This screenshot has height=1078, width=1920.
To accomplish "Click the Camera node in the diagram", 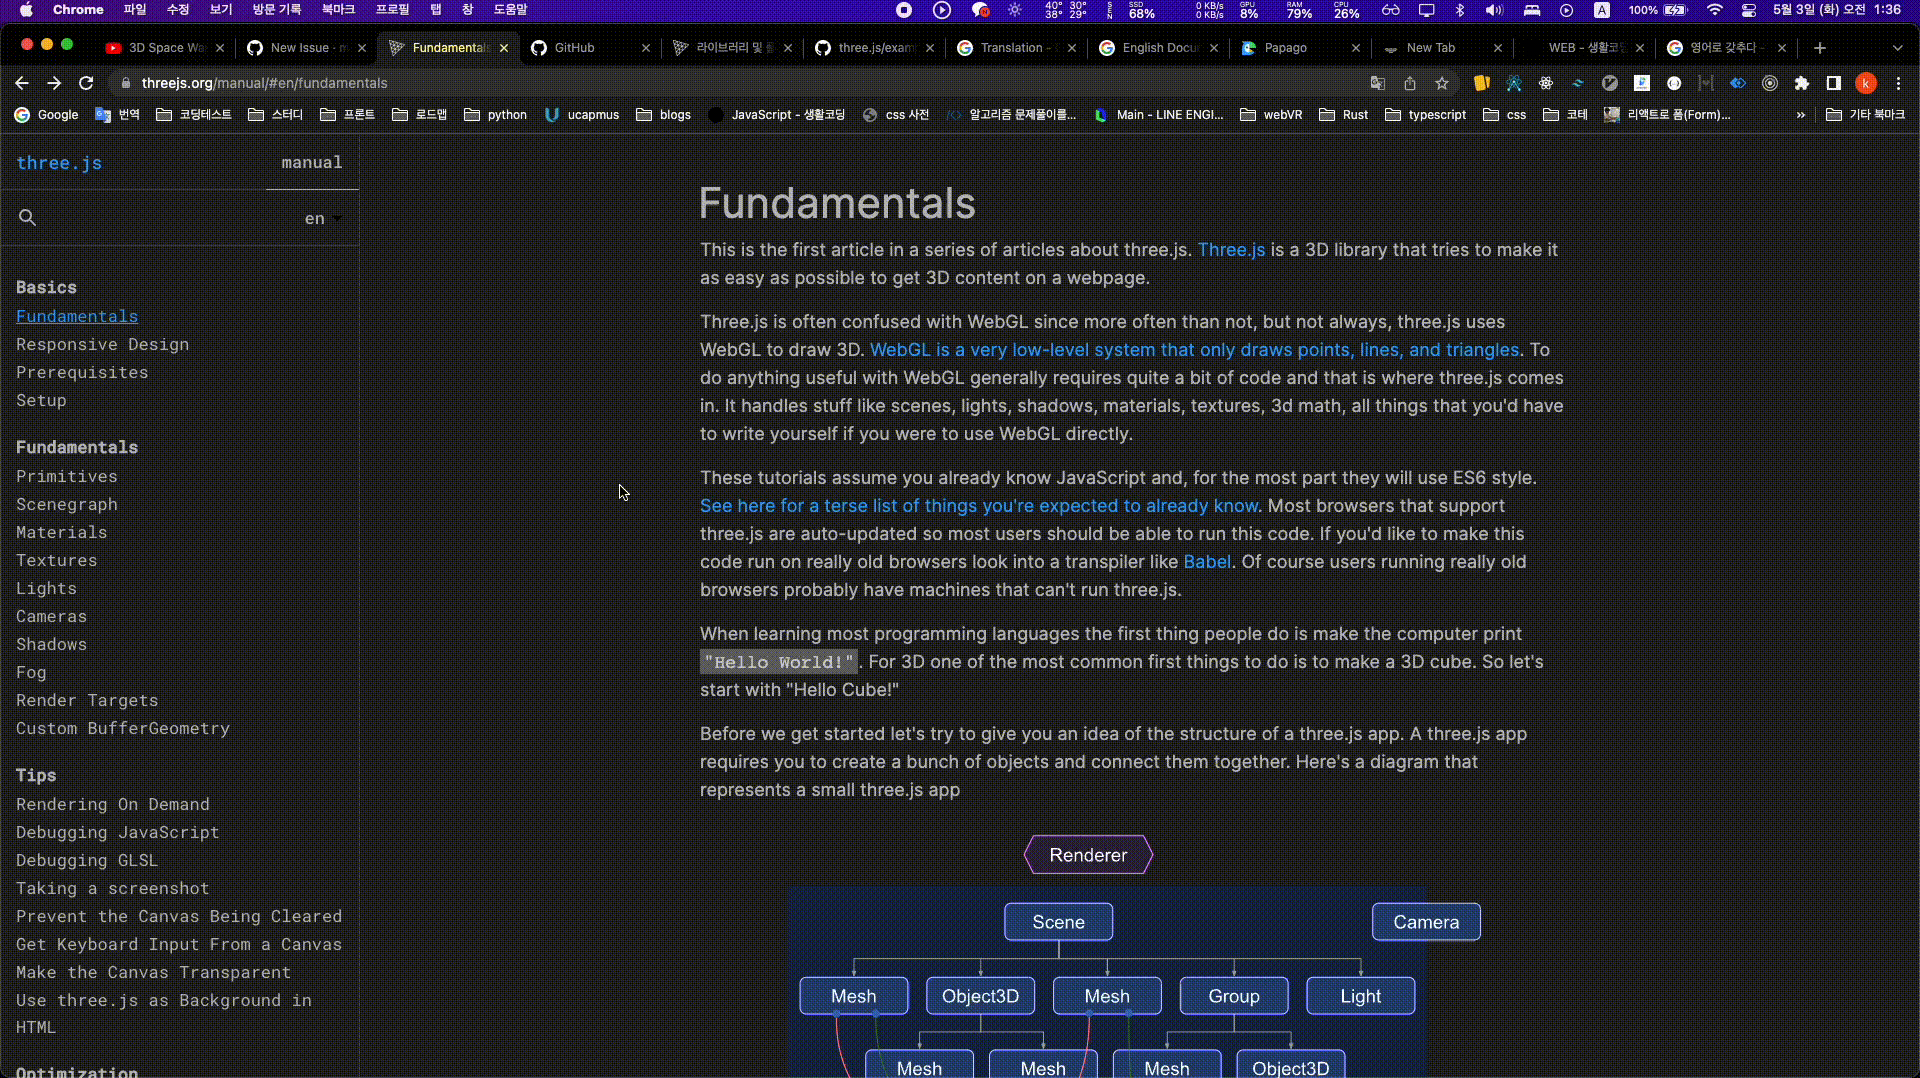I will click(1426, 922).
